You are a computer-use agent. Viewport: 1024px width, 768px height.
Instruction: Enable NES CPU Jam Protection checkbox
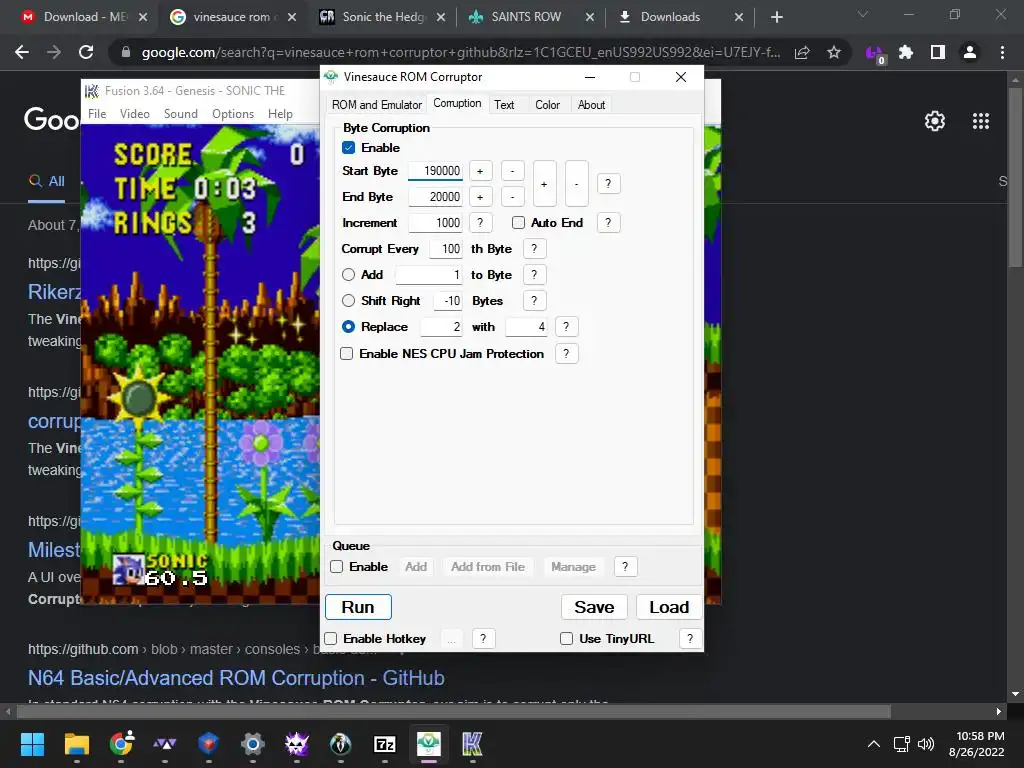pyautogui.click(x=347, y=353)
